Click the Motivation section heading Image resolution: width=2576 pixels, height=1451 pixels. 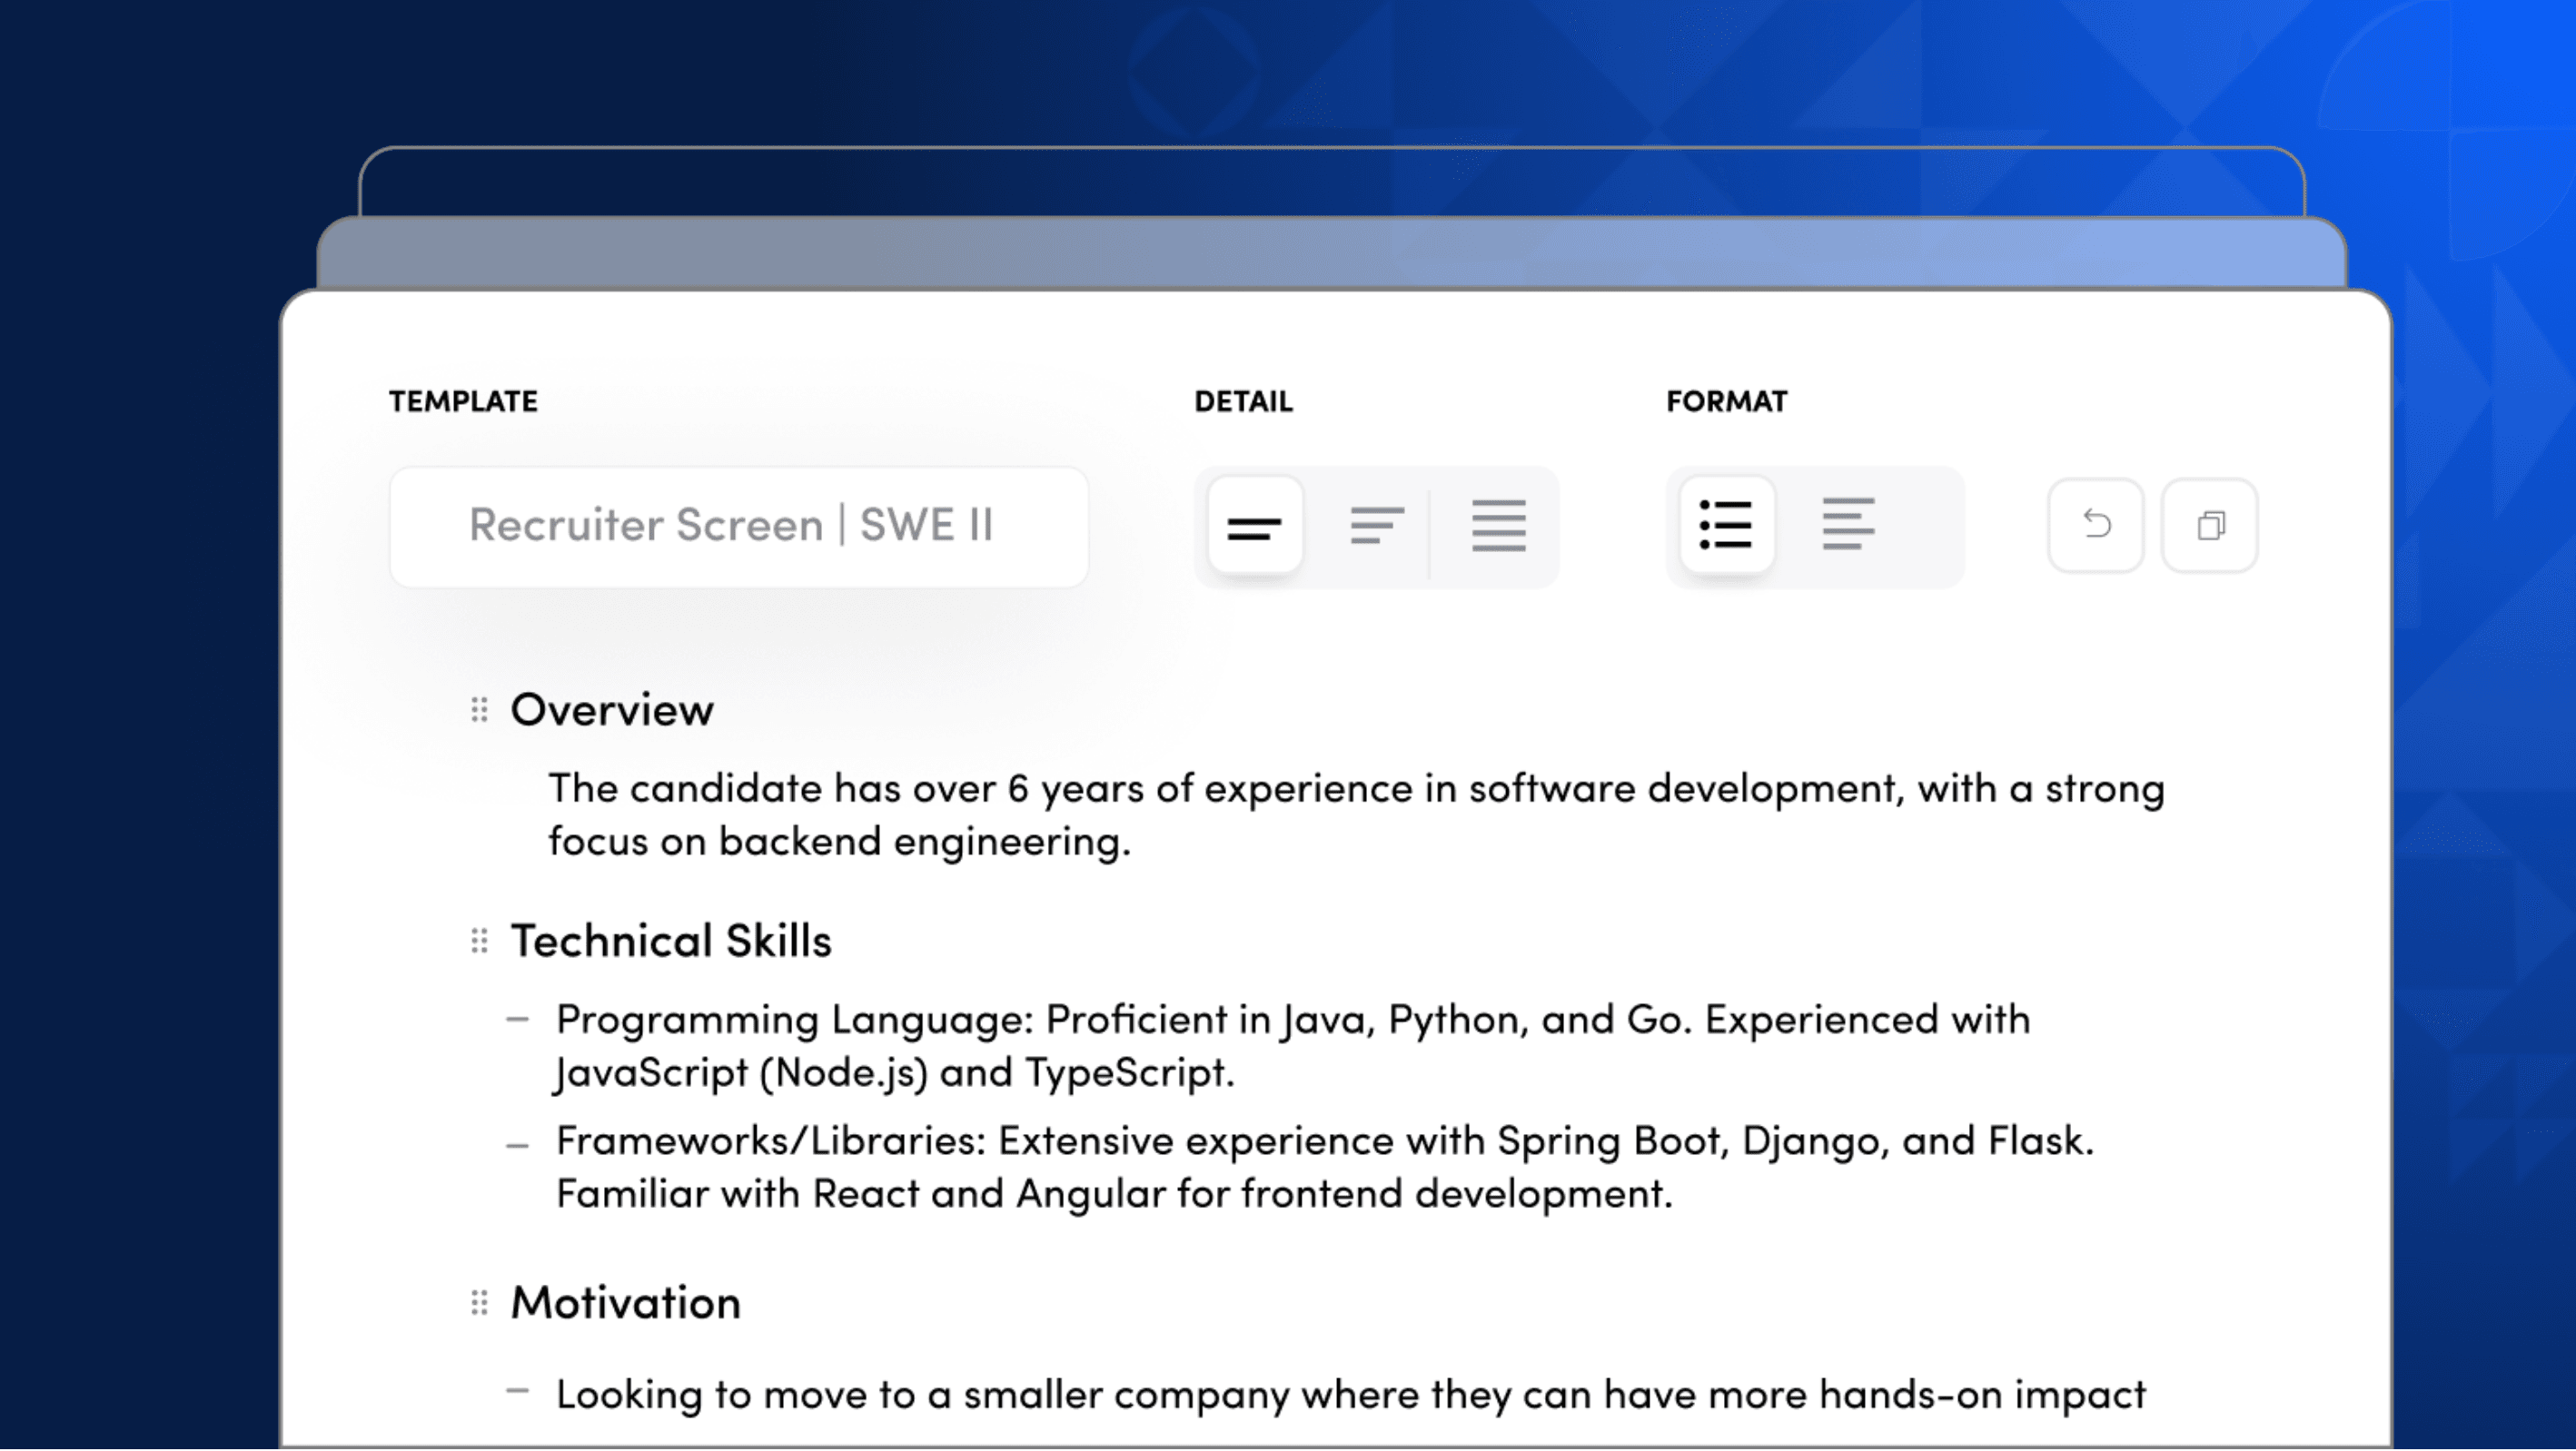coord(626,1303)
